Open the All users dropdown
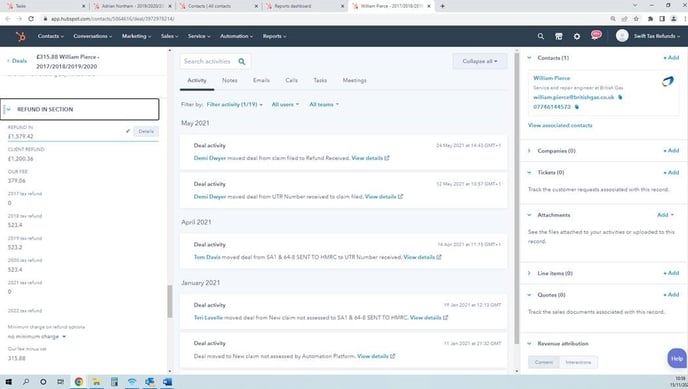The image size is (688, 389). pos(285,104)
